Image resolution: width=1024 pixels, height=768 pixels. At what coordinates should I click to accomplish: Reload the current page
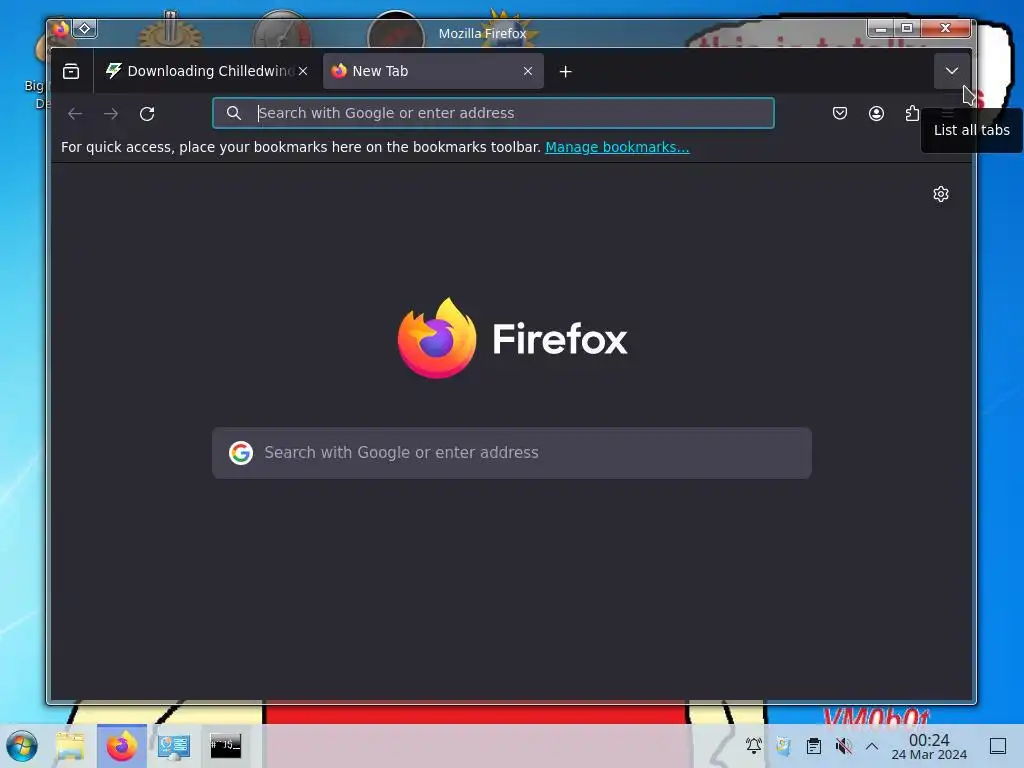pyautogui.click(x=147, y=114)
